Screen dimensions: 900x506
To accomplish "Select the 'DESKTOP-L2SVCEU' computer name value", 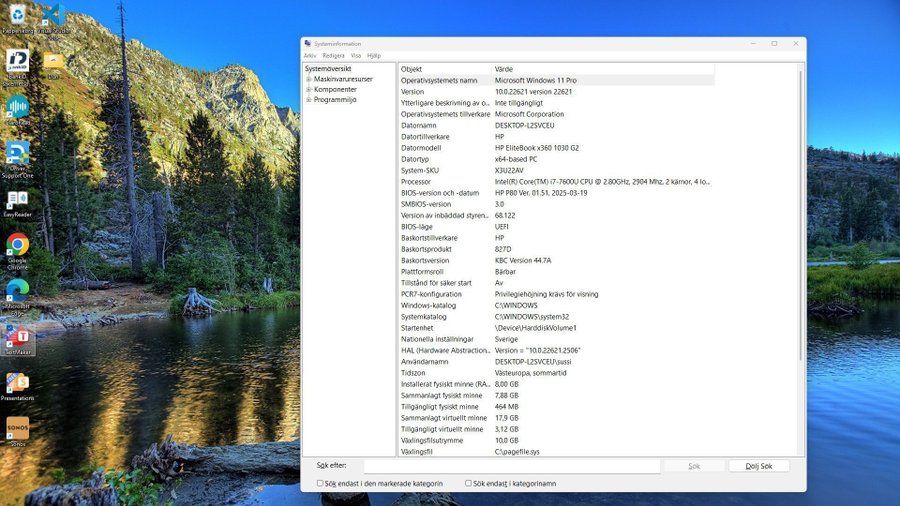I will pyautogui.click(x=525, y=126).
